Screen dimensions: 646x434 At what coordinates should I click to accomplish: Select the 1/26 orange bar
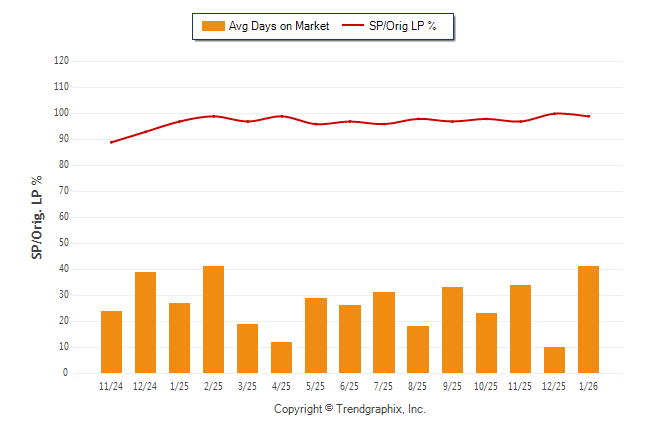pyautogui.click(x=588, y=320)
